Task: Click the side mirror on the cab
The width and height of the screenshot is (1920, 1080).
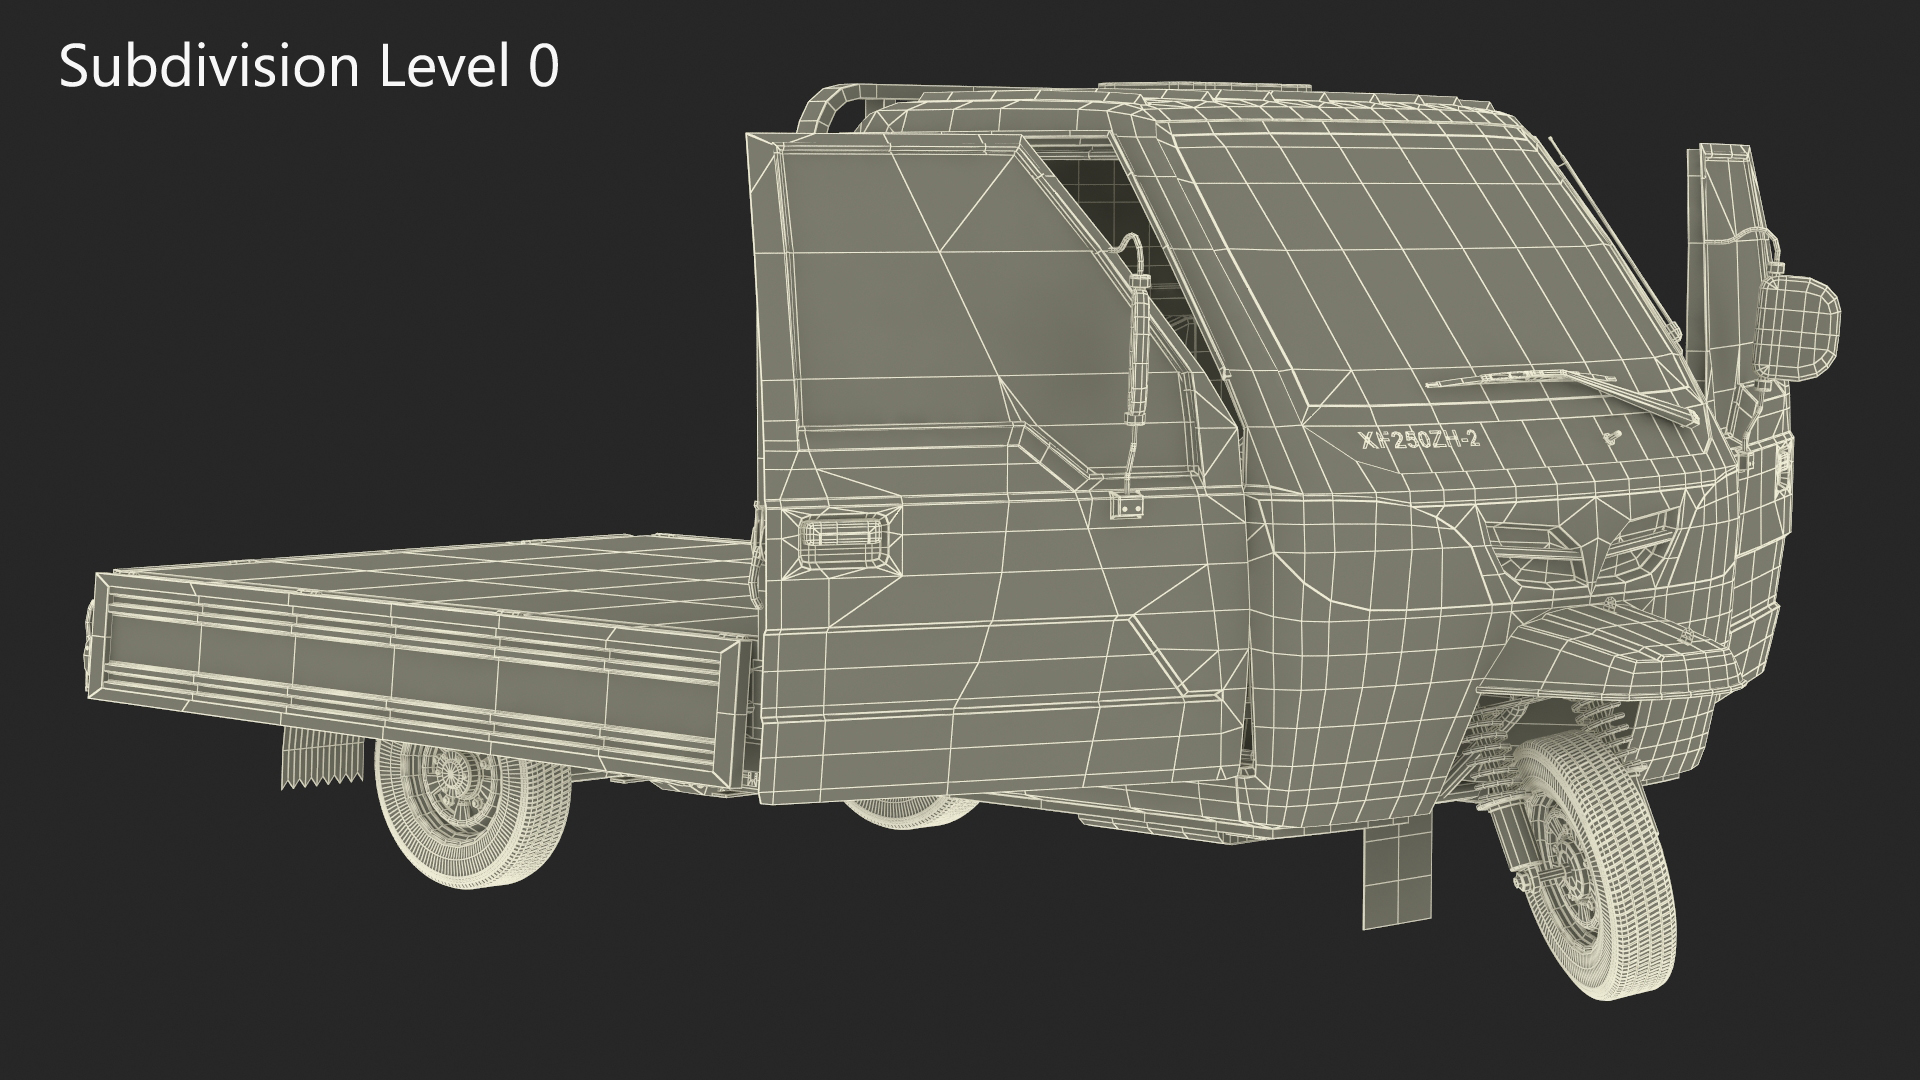Action: point(1800,326)
